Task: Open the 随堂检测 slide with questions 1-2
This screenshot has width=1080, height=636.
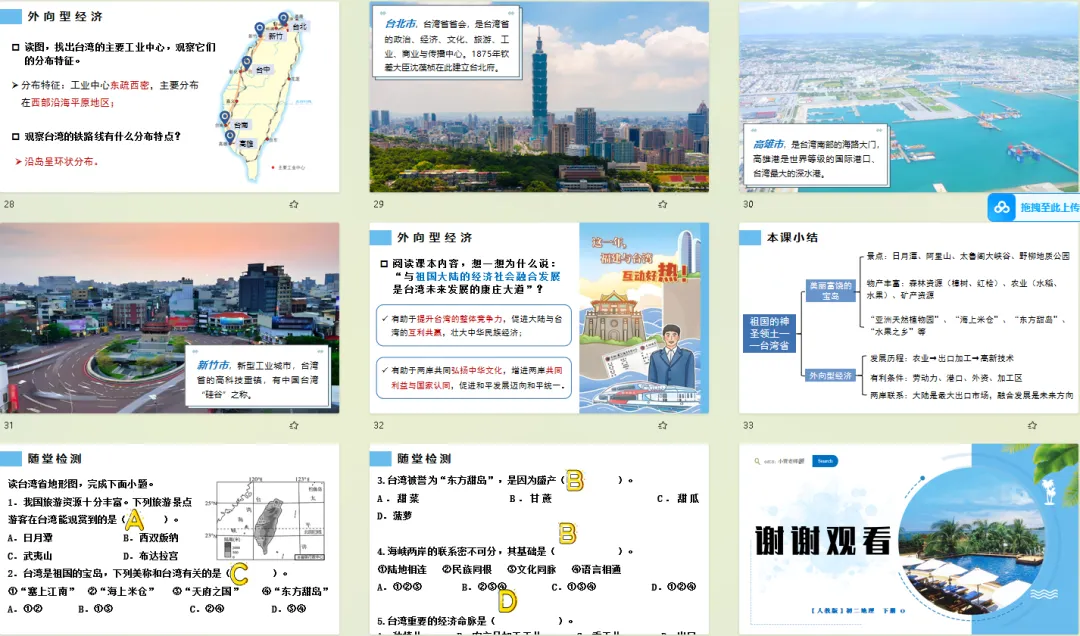Action: [x=169, y=539]
